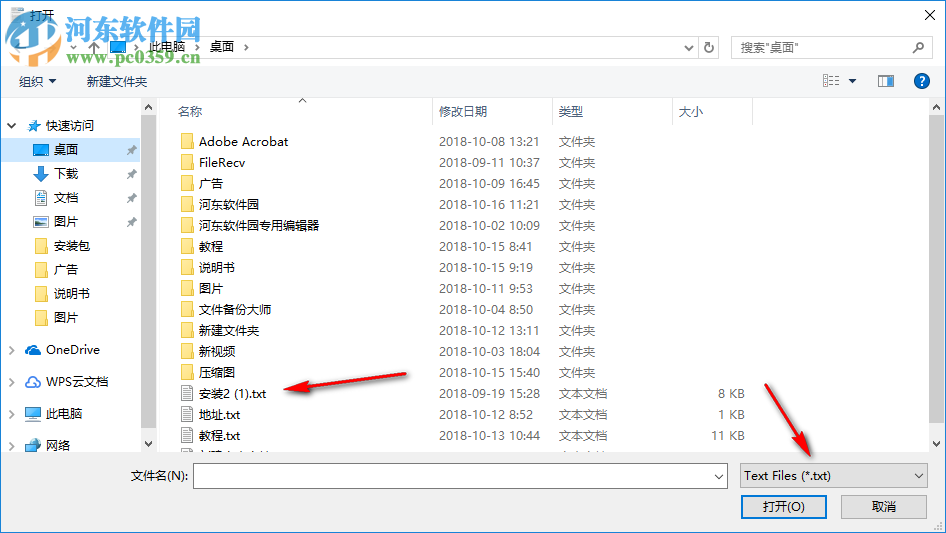Click the file list scrollbar down arrow
Image resolution: width=946 pixels, height=533 pixels.
(936, 444)
